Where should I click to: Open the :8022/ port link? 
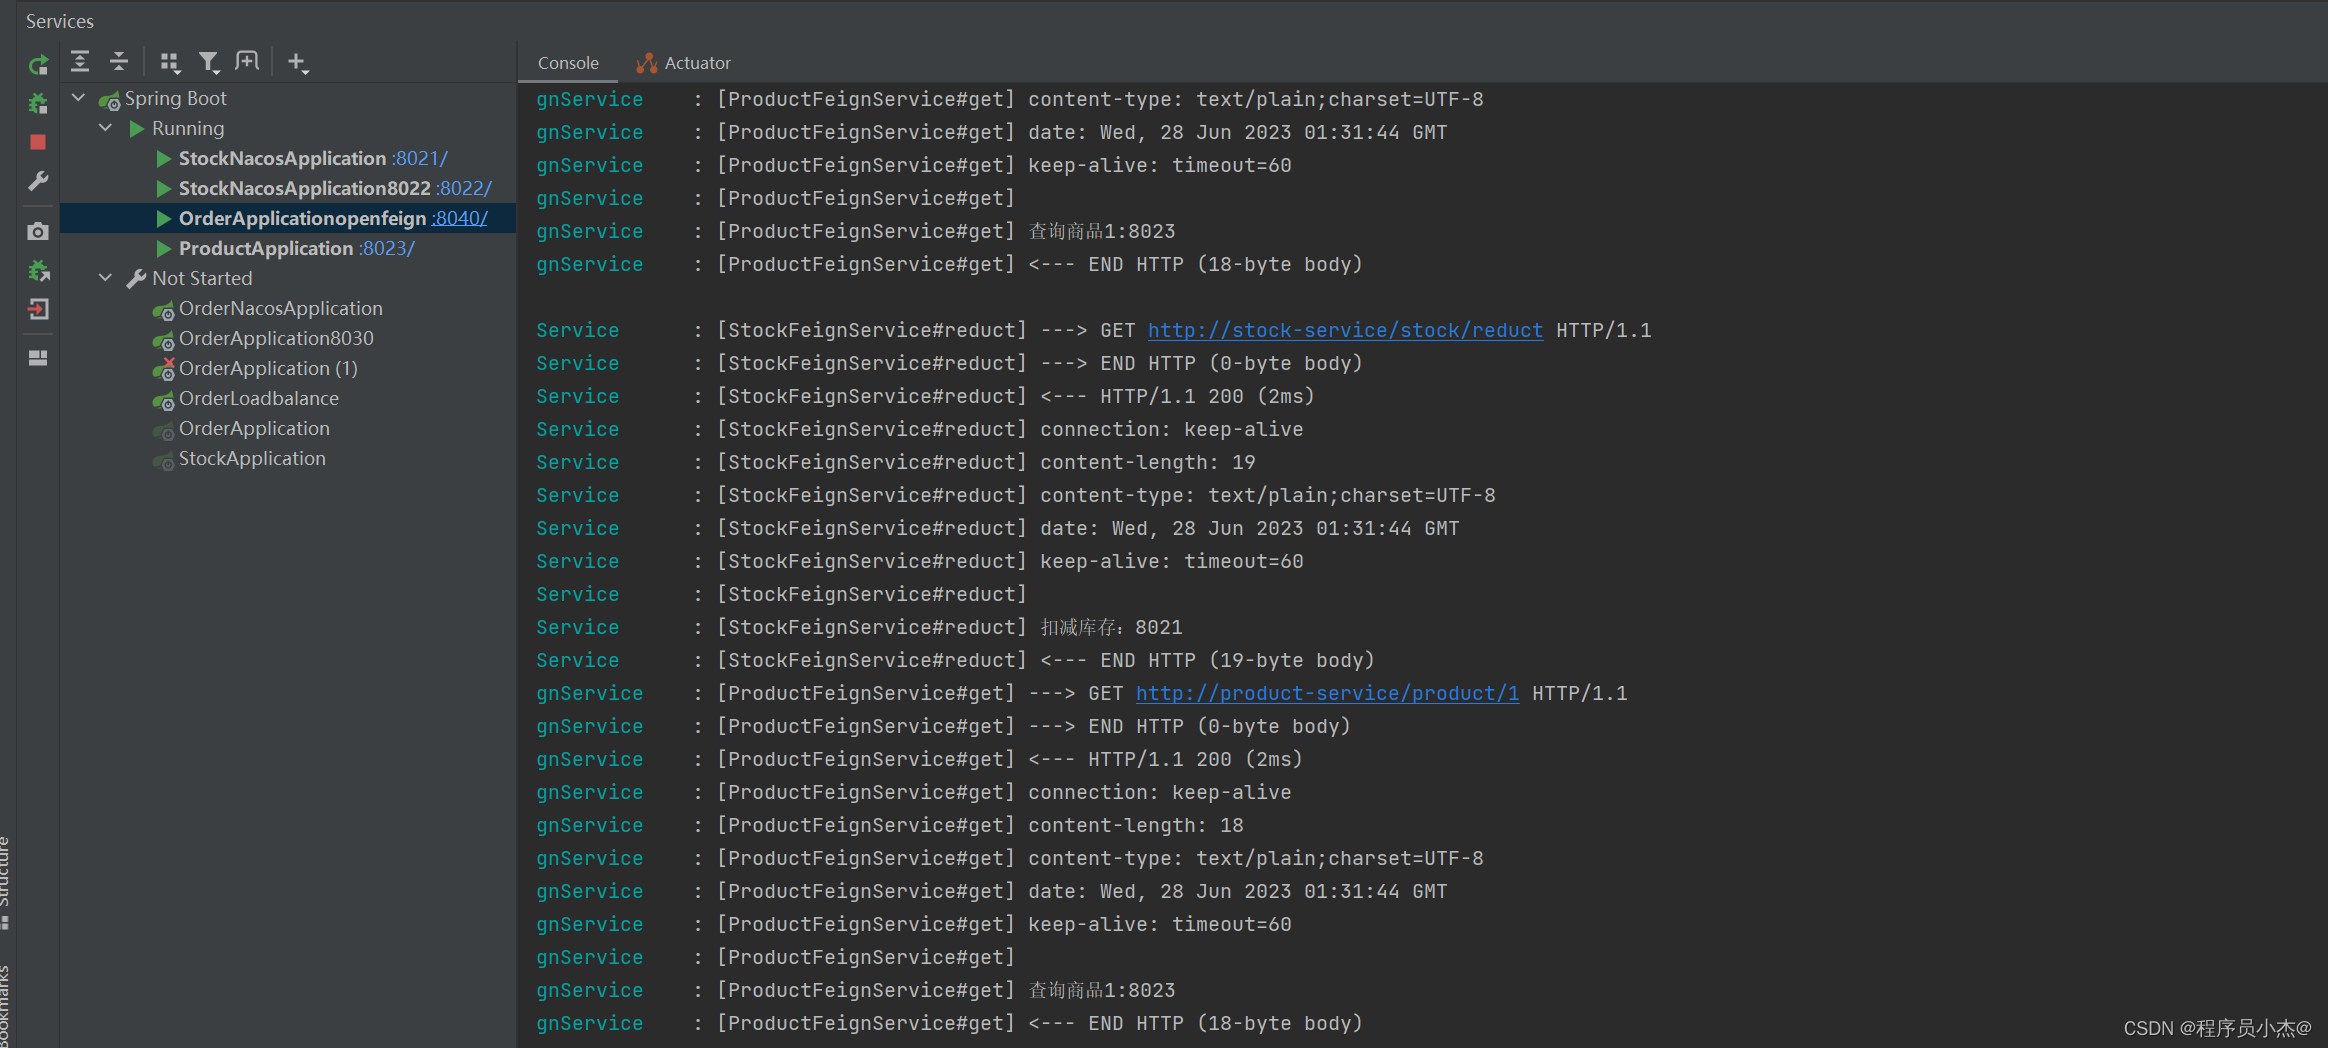[464, 188]
